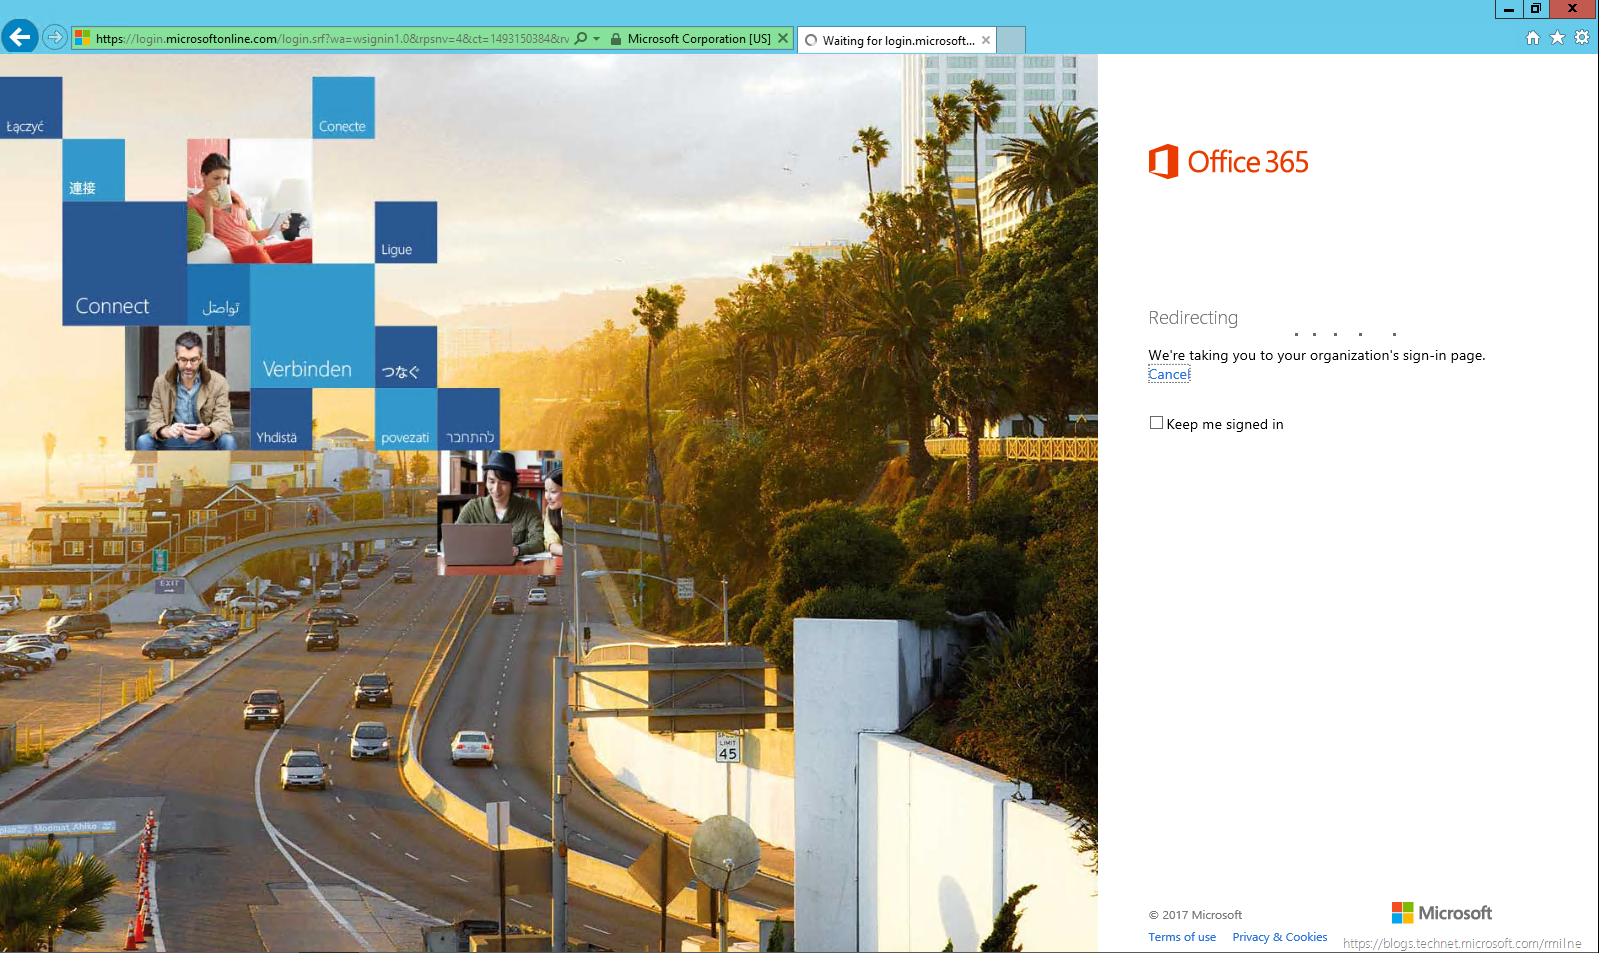Click the search magnifier in address bar
The image size is (1599, 953).
tap(581, 39)
